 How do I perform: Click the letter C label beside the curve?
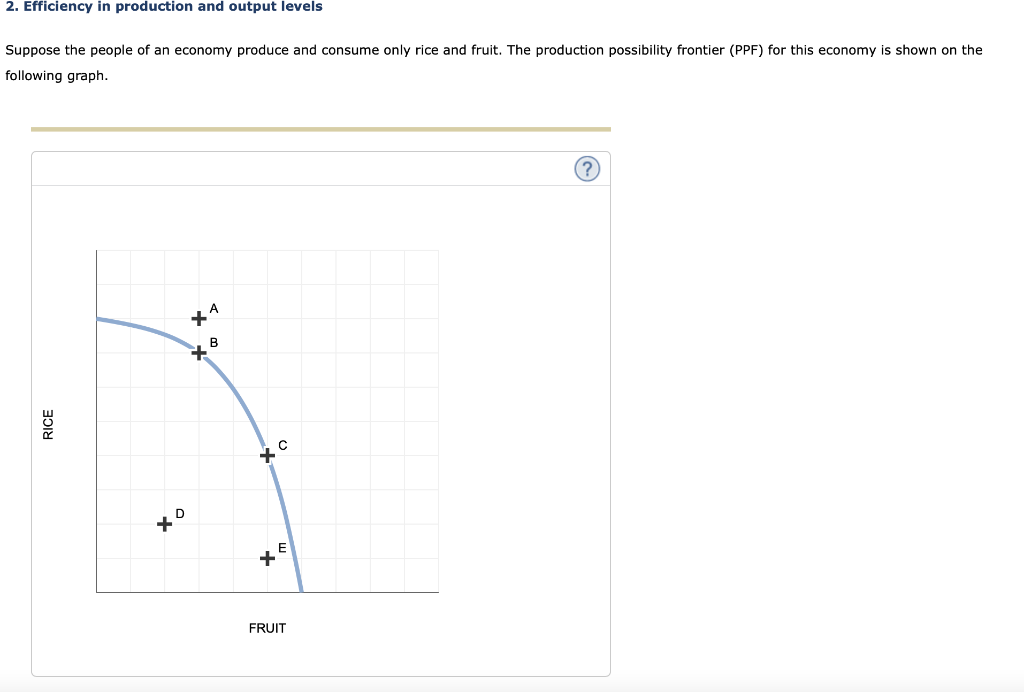tap(283, 445)
